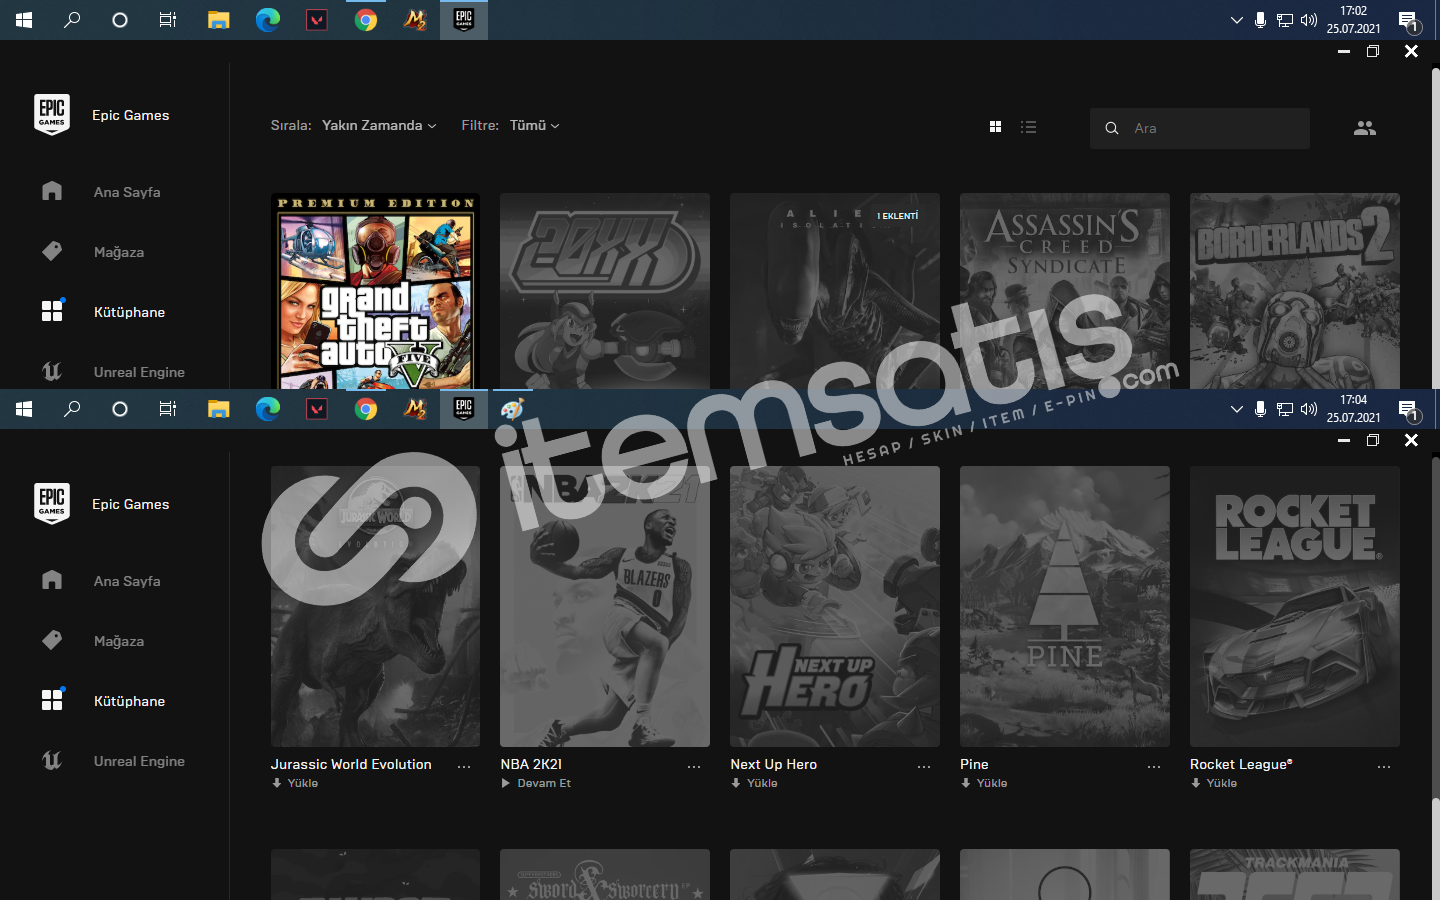This screenshot has width=1440, height=900.
Task: Open the red Valorant icon on 17:02 taskbar
Action: [x=317, y=20]
